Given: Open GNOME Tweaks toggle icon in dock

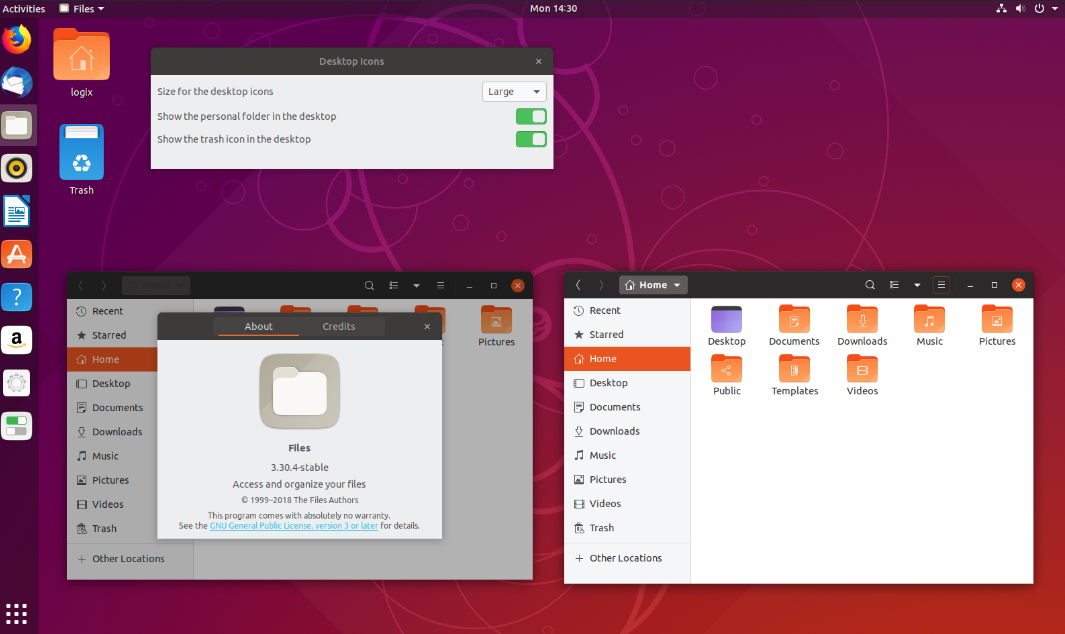Looking at the screenshot, I should pyautogui.click(x=17, y=426).
